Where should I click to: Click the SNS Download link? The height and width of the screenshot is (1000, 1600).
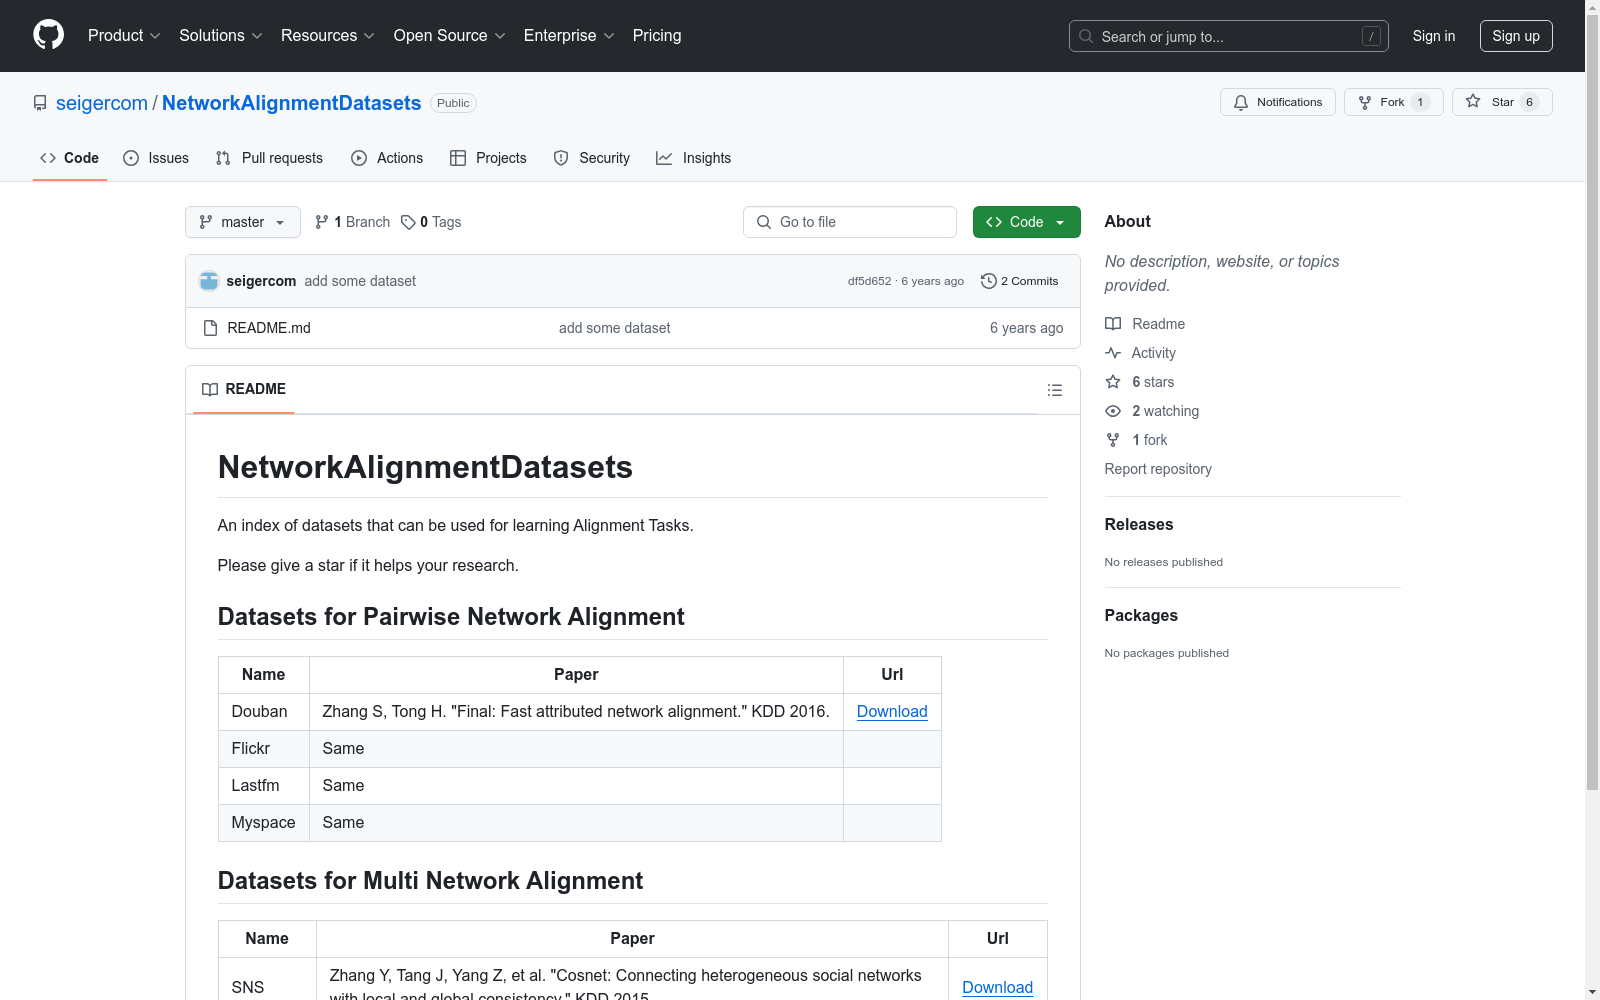pos(997,987)
